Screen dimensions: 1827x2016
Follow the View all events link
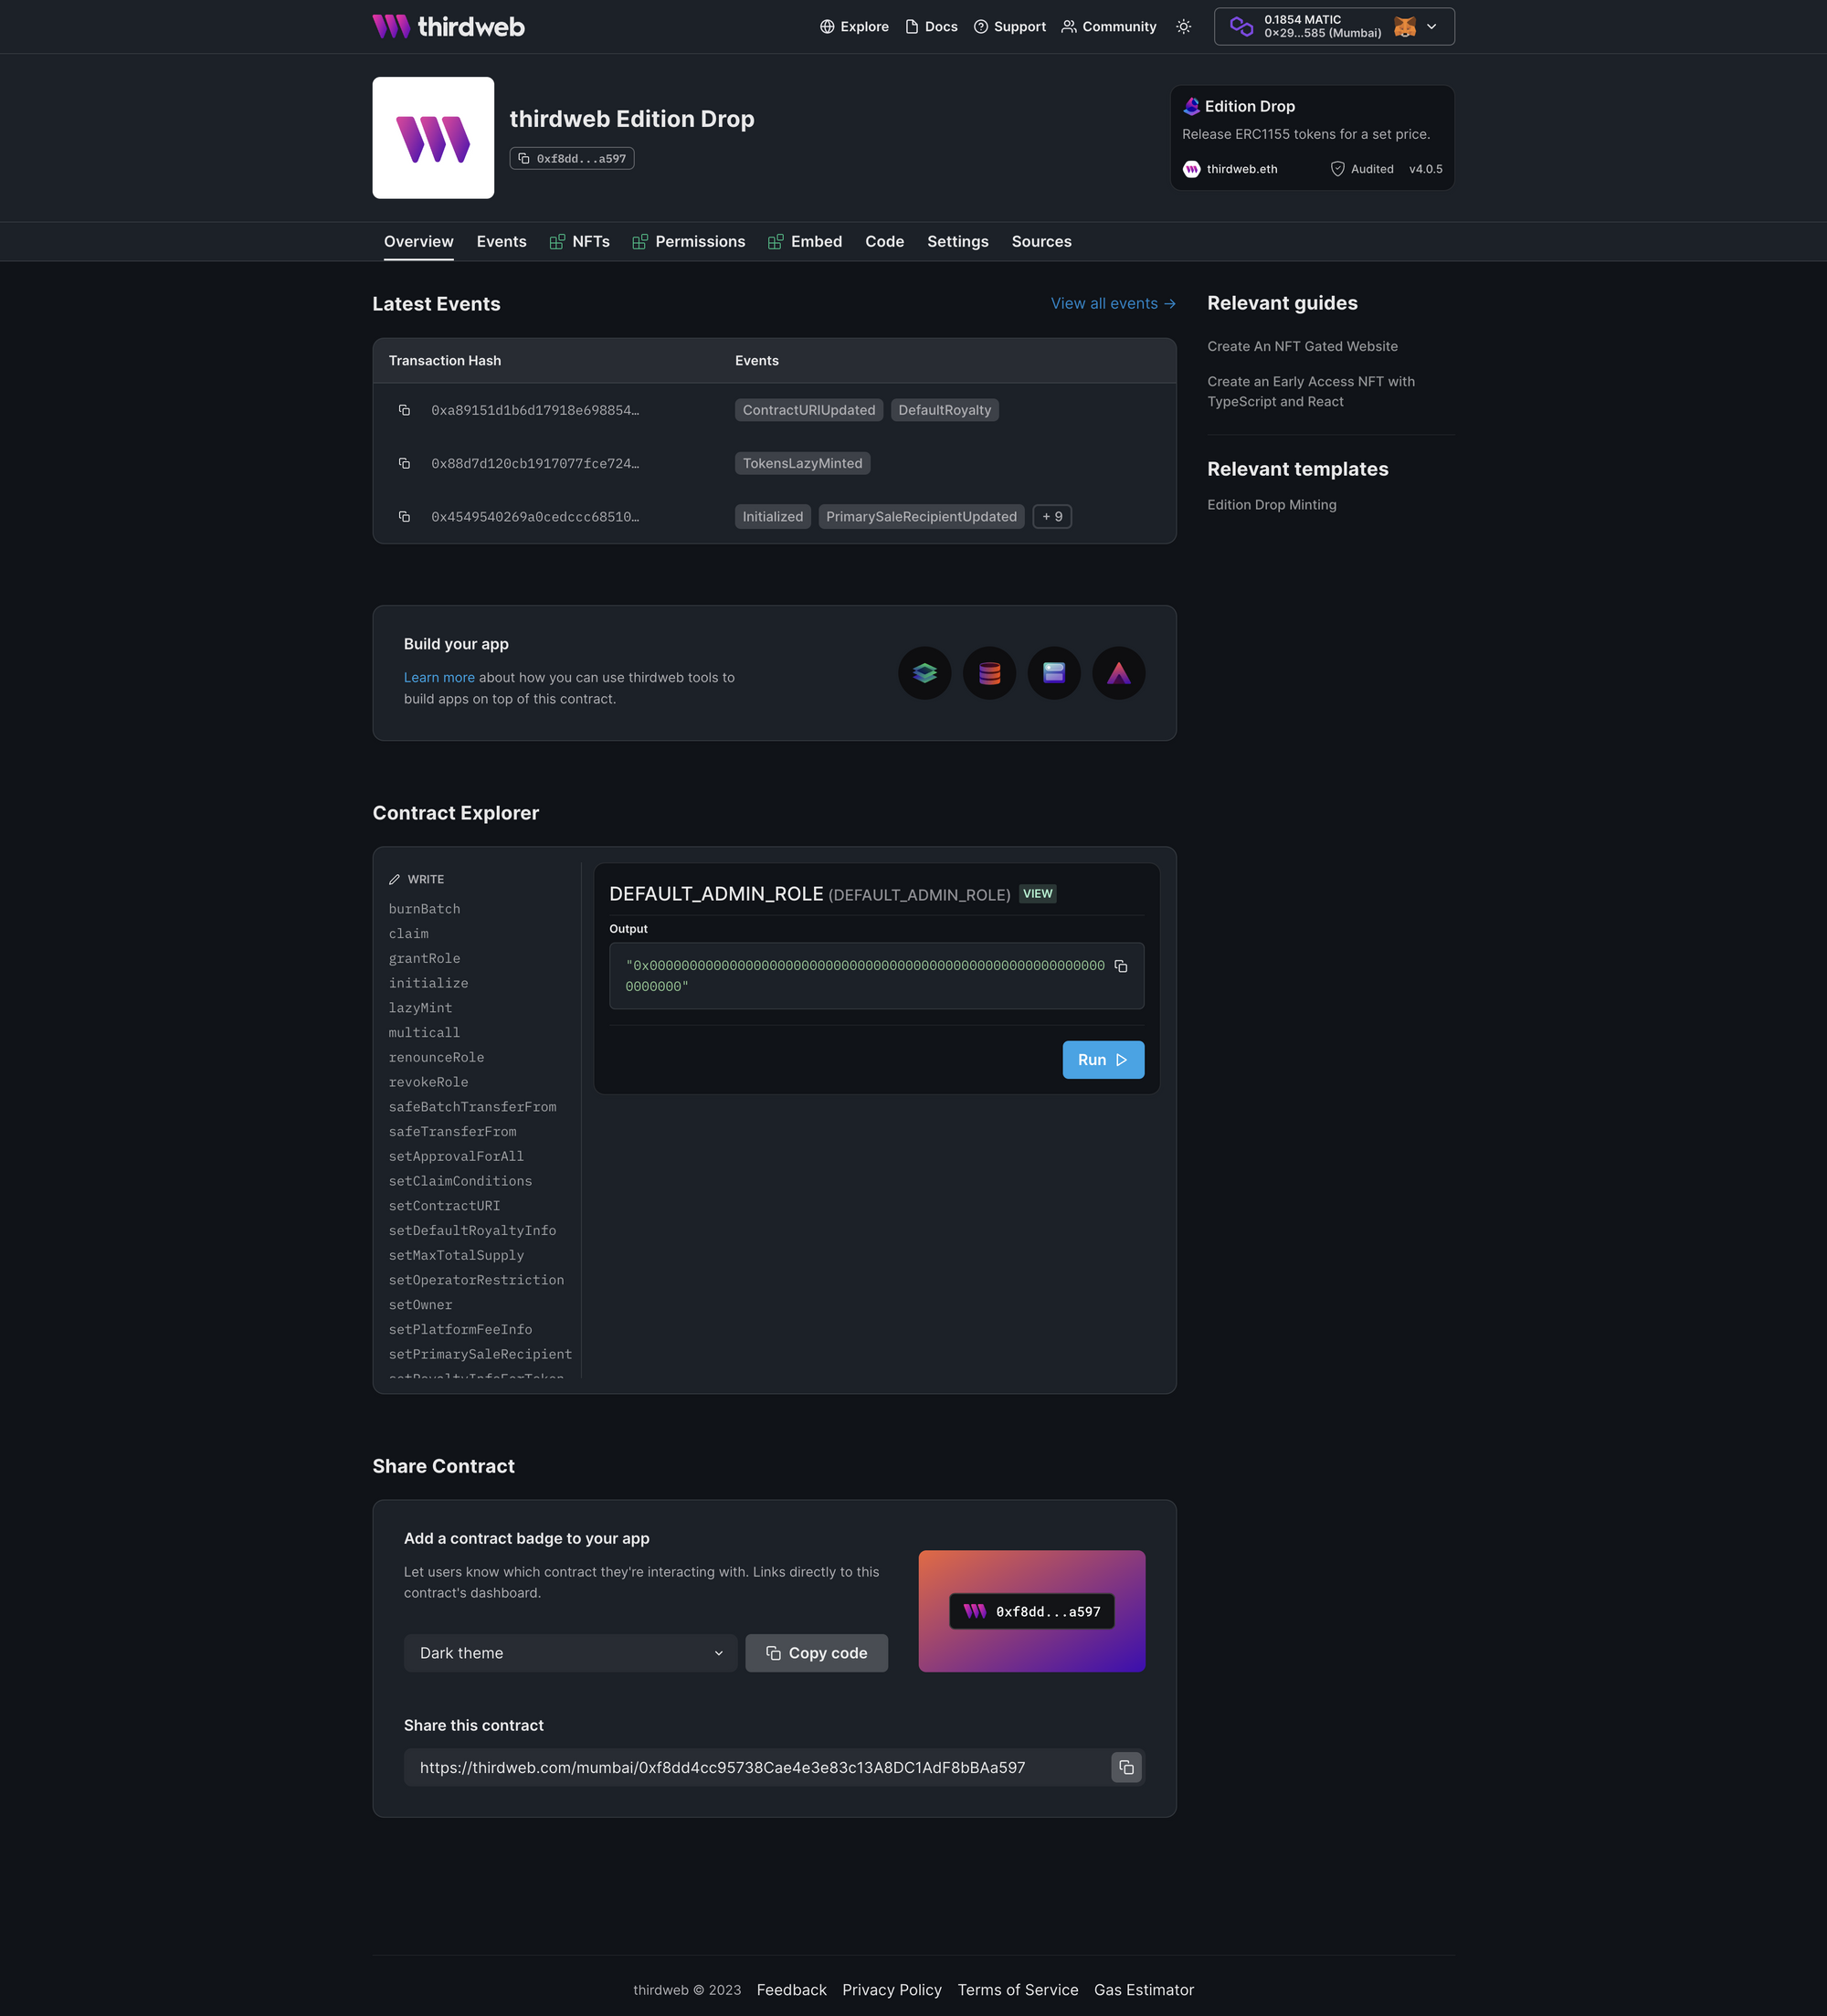pos(1112,304)
